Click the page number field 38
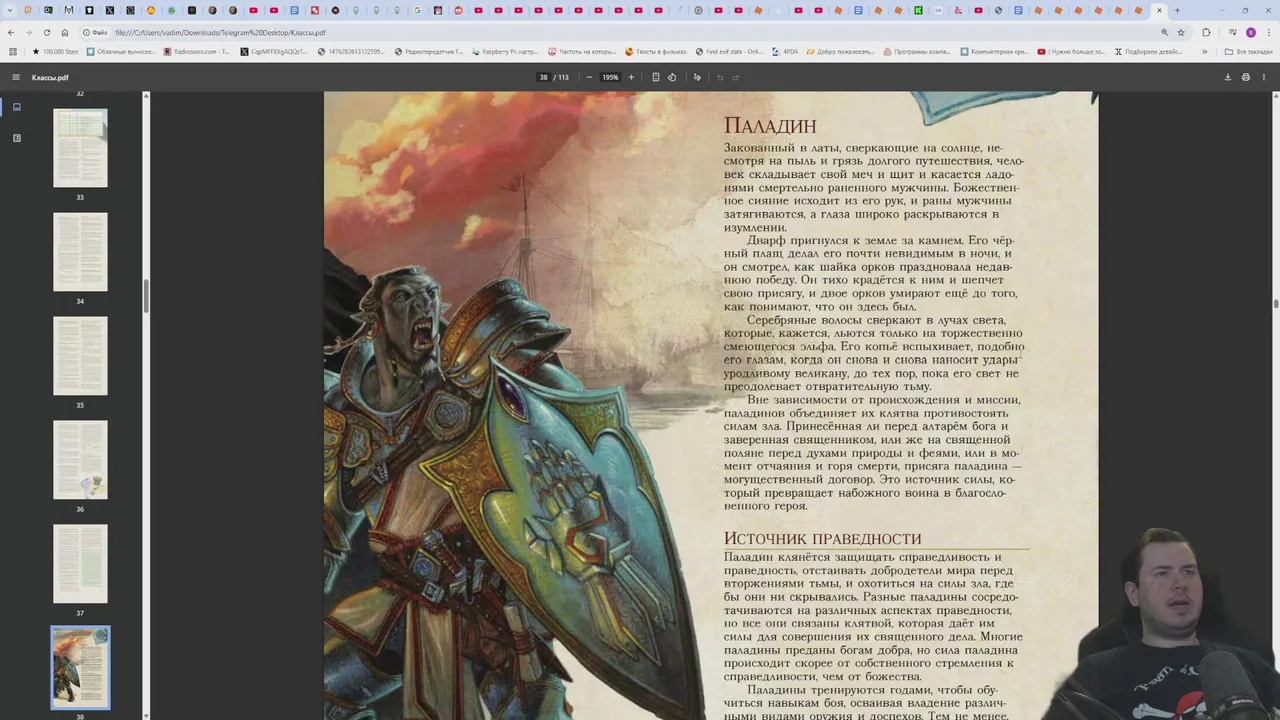This screenshot has width=1280, height=720. (544, 77)
